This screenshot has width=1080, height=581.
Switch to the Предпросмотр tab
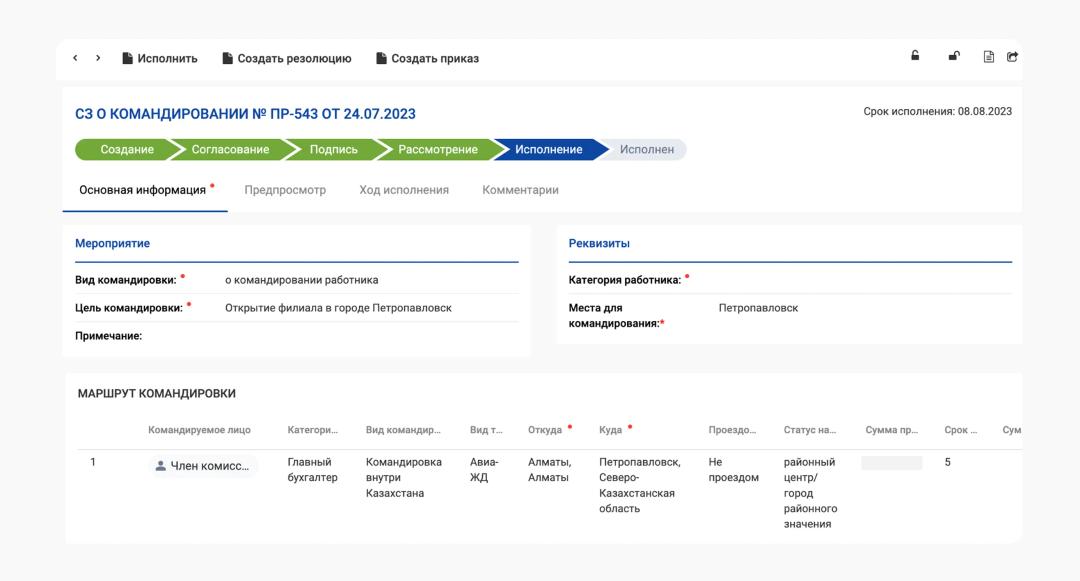[285, 190]
